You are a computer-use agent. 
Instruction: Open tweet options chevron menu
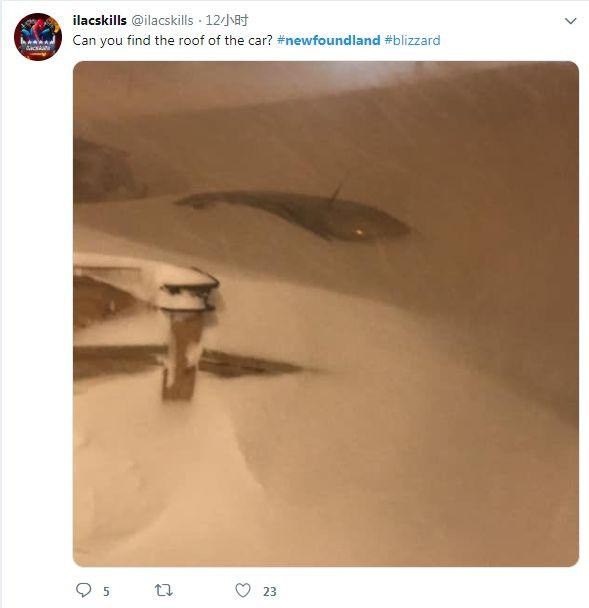coord(570,21)
